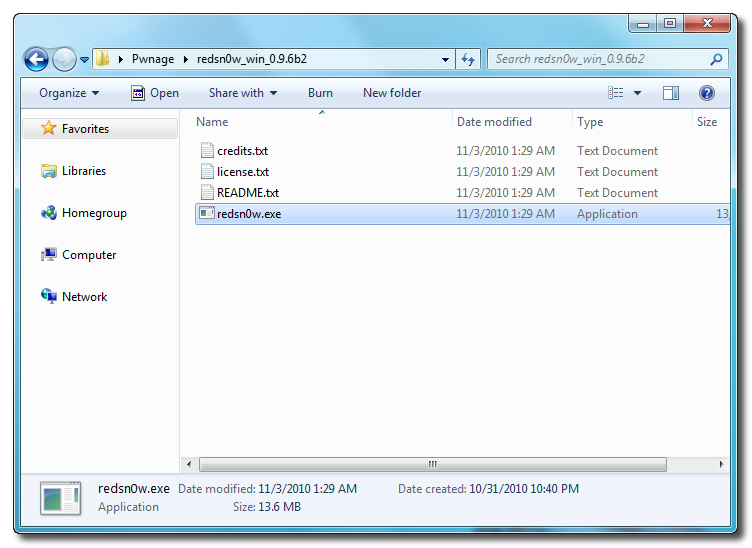Viewport: 752px width, 548px height.
Task: Toggle the preview pane
Action: click(x=670, y=93)
